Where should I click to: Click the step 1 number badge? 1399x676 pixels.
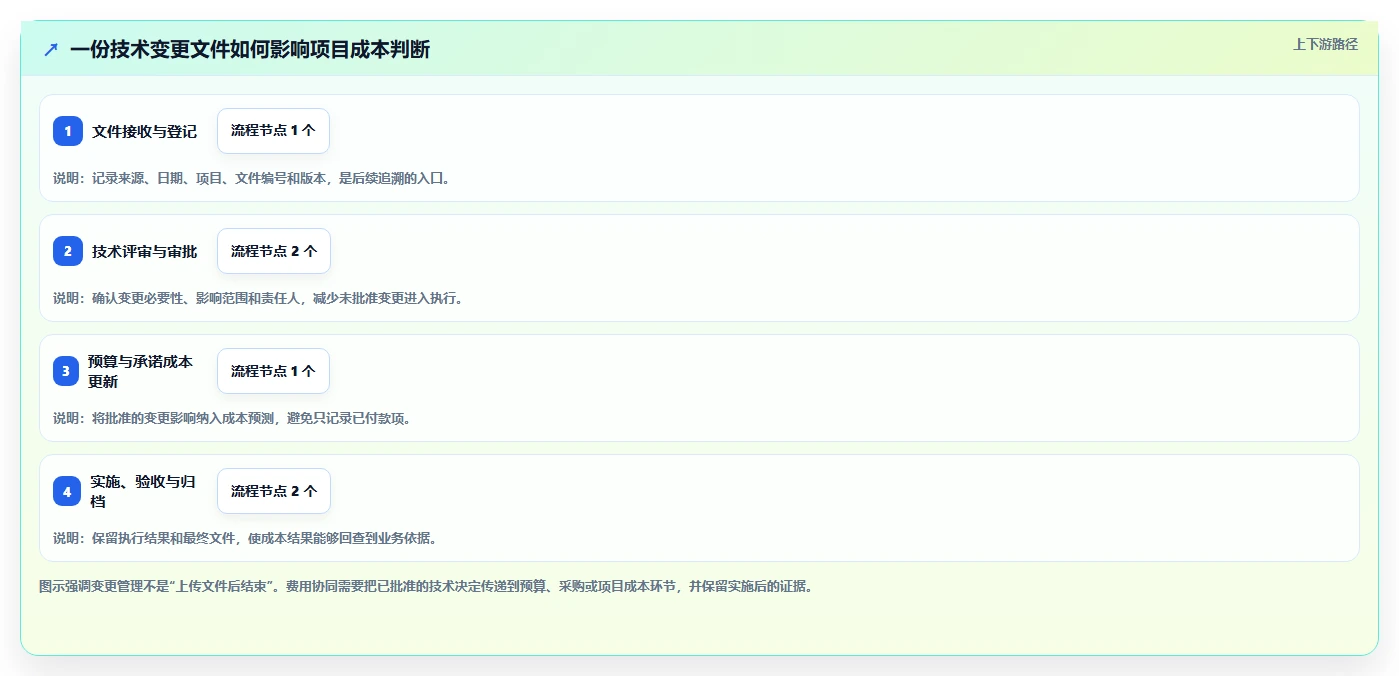(68, 131)
